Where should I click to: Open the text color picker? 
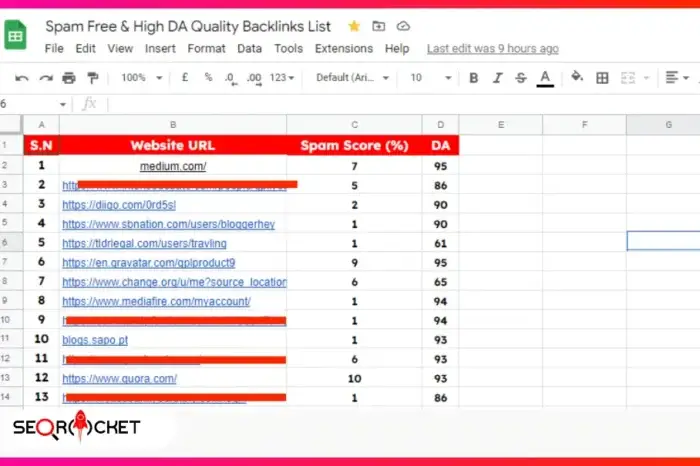click(x=545, y=79)
